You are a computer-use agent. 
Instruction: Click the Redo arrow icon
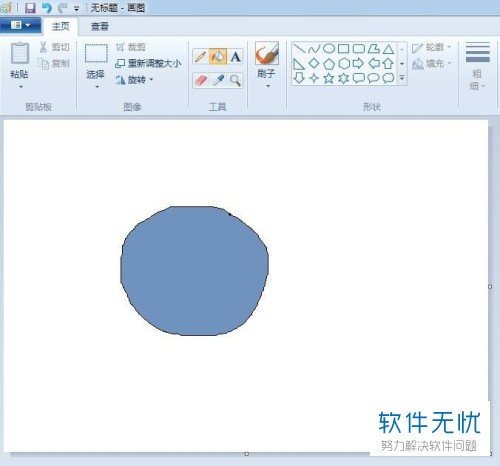(62, 8)
